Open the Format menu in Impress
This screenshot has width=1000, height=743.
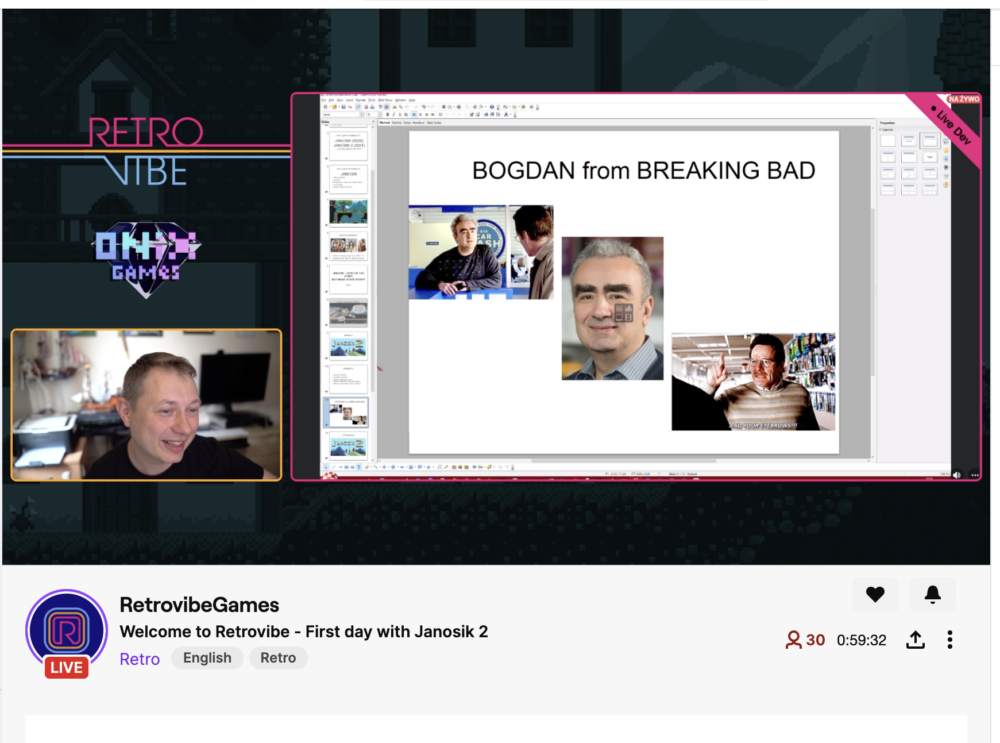(360, 100)
